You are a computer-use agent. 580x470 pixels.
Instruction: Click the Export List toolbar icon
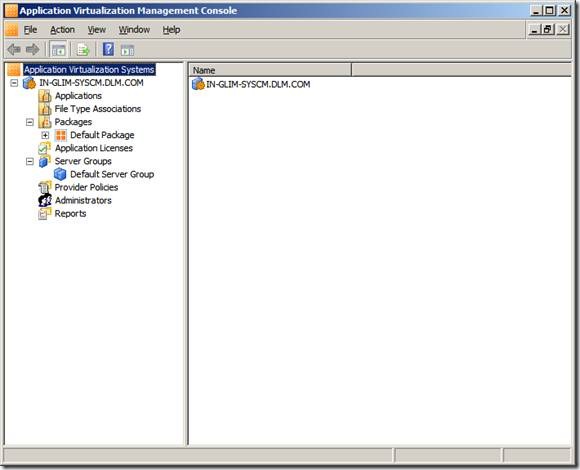tap(83, 50)
